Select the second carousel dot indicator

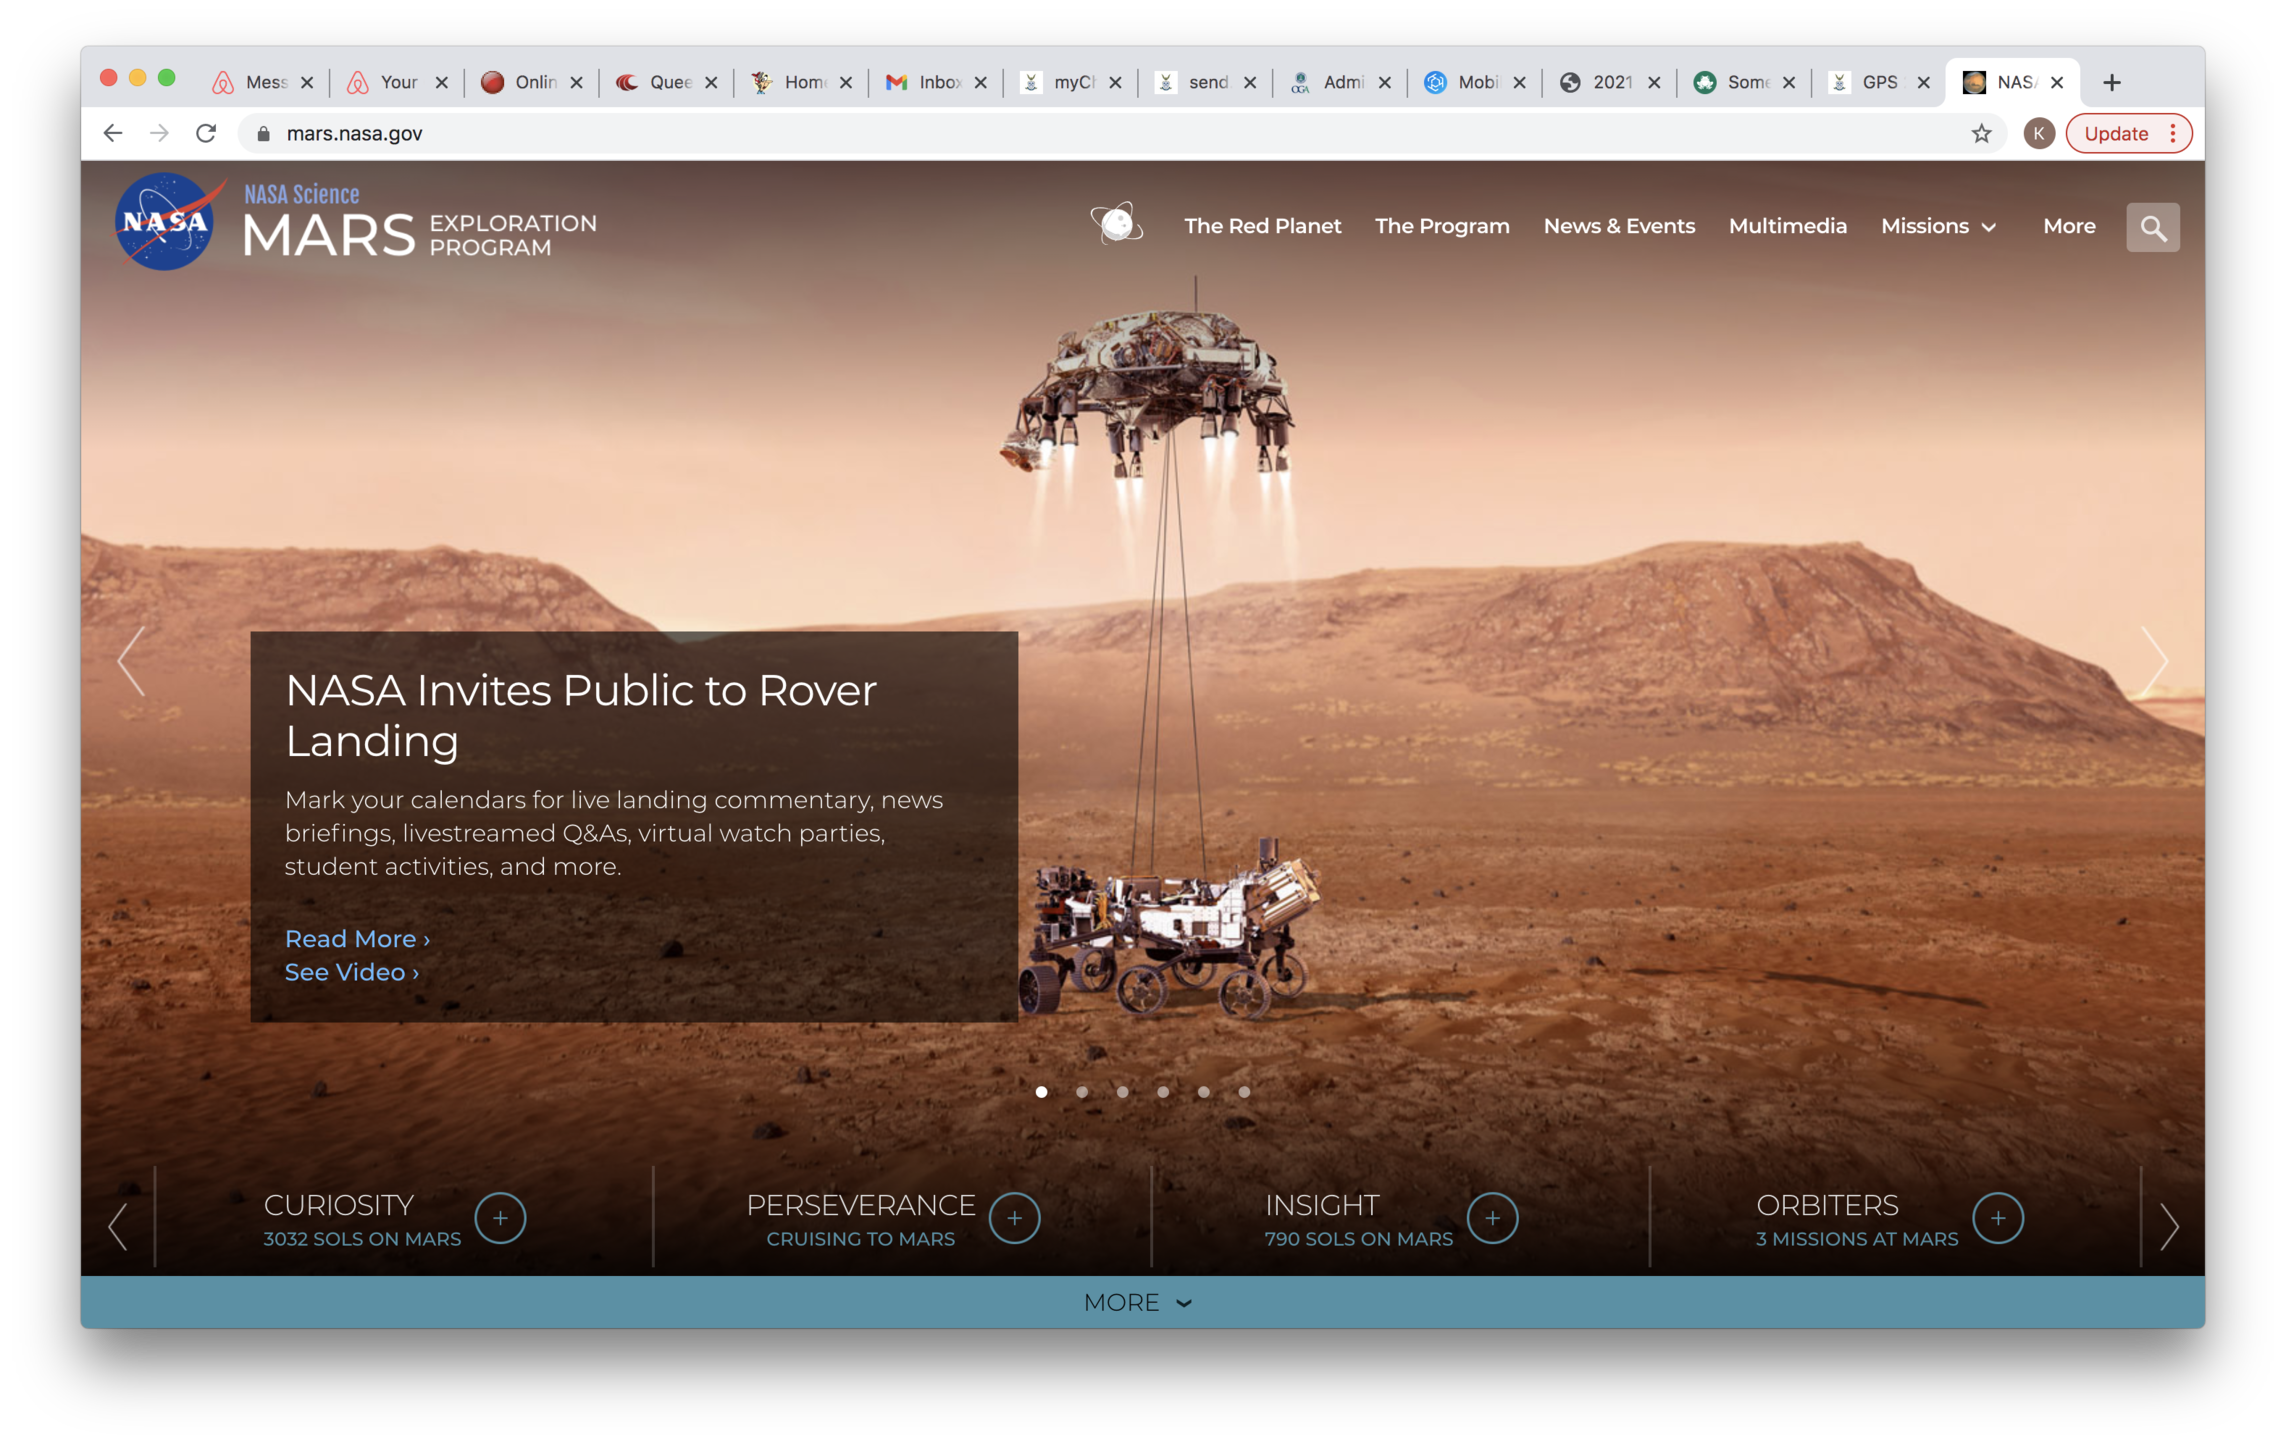click(1082, 1092)
